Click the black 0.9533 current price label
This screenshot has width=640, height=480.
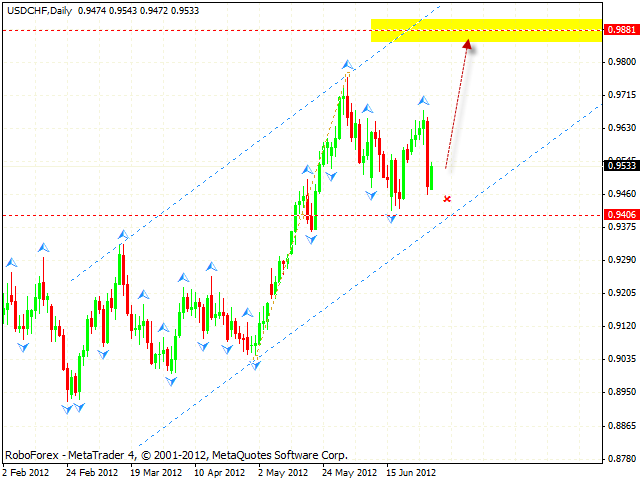point(620,165)
